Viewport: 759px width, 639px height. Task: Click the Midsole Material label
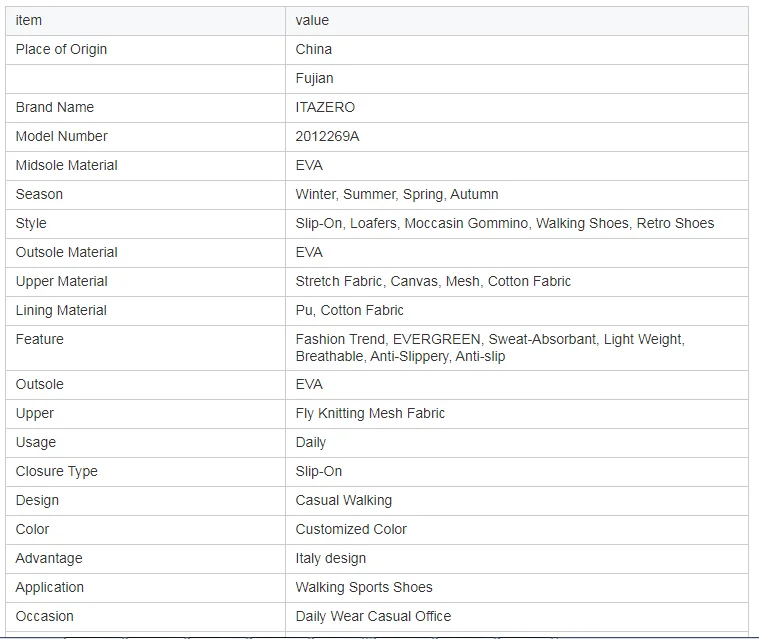(x=66, y=165)
